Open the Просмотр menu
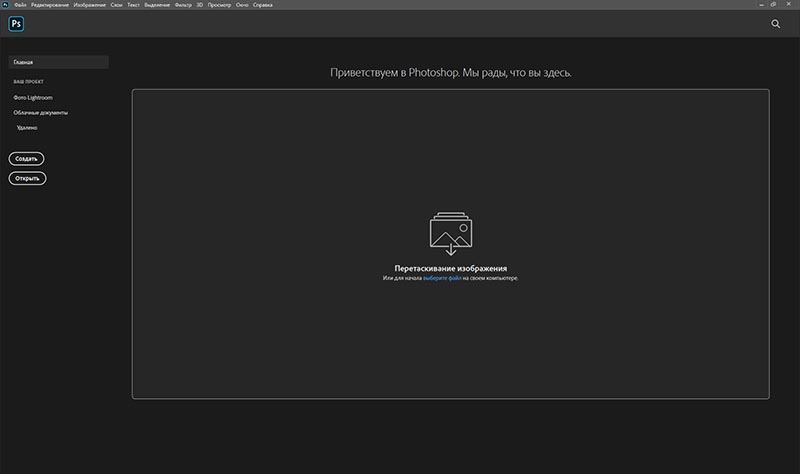The height and width of the screenshot is (474, 800). point(219,5)
